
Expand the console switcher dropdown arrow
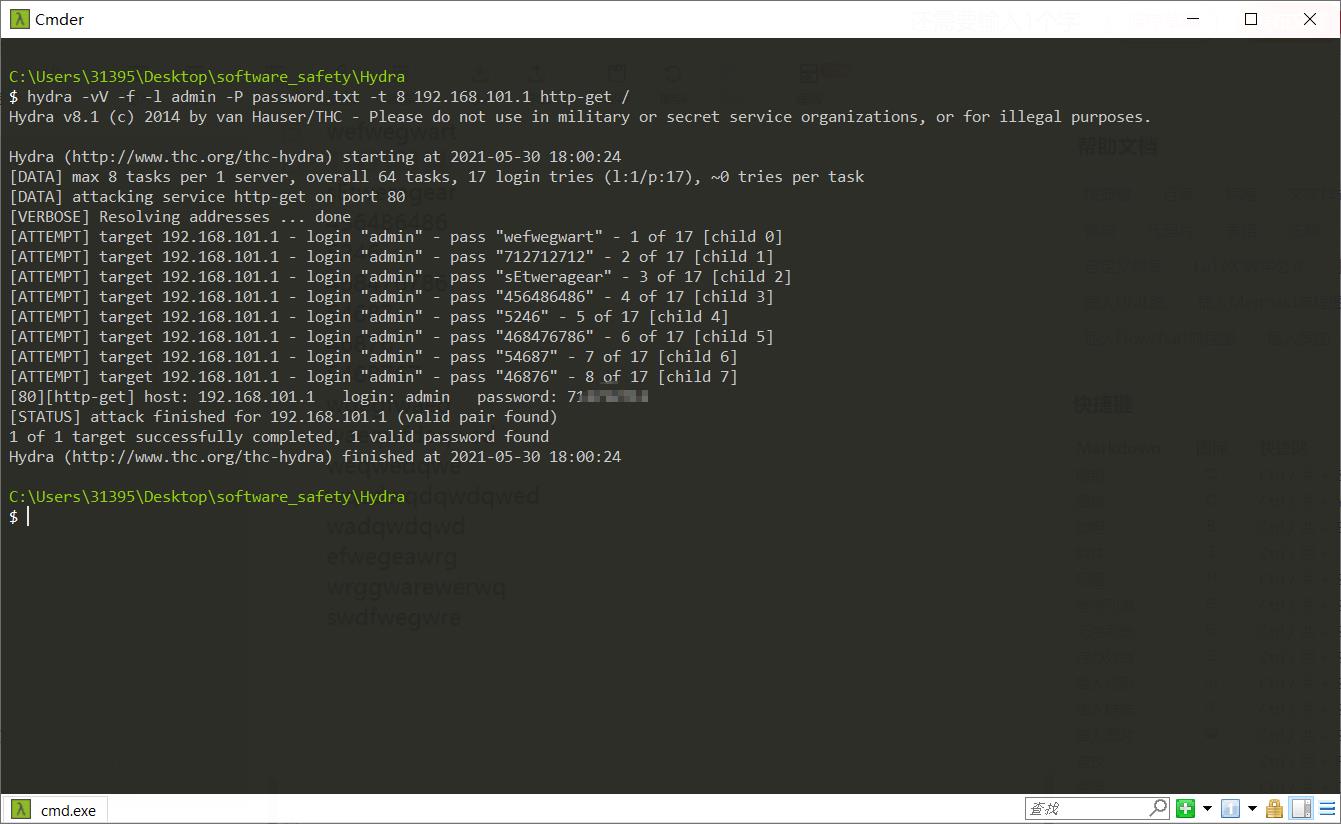point(1252,808)
